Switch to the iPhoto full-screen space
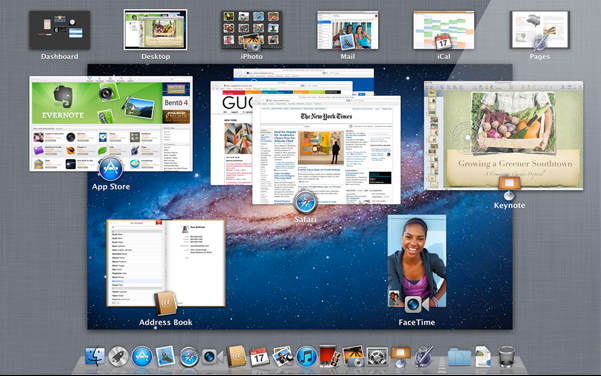601x376 pixels. click(251, 30)
